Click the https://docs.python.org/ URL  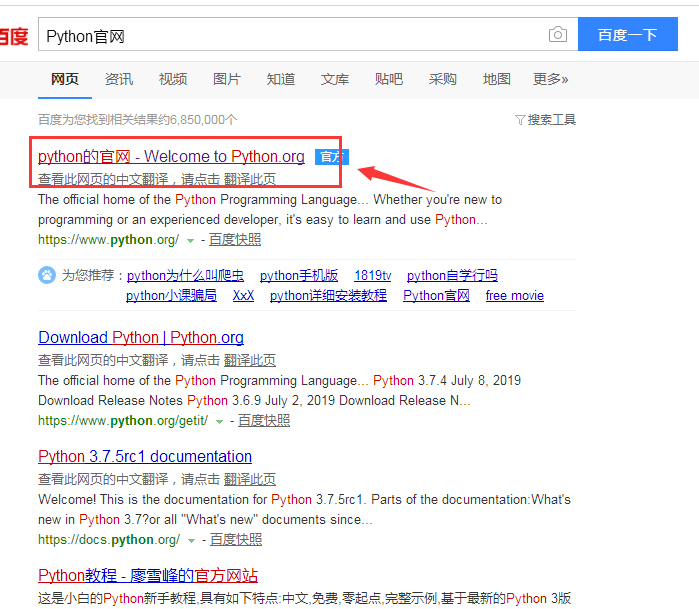(109, 540)
